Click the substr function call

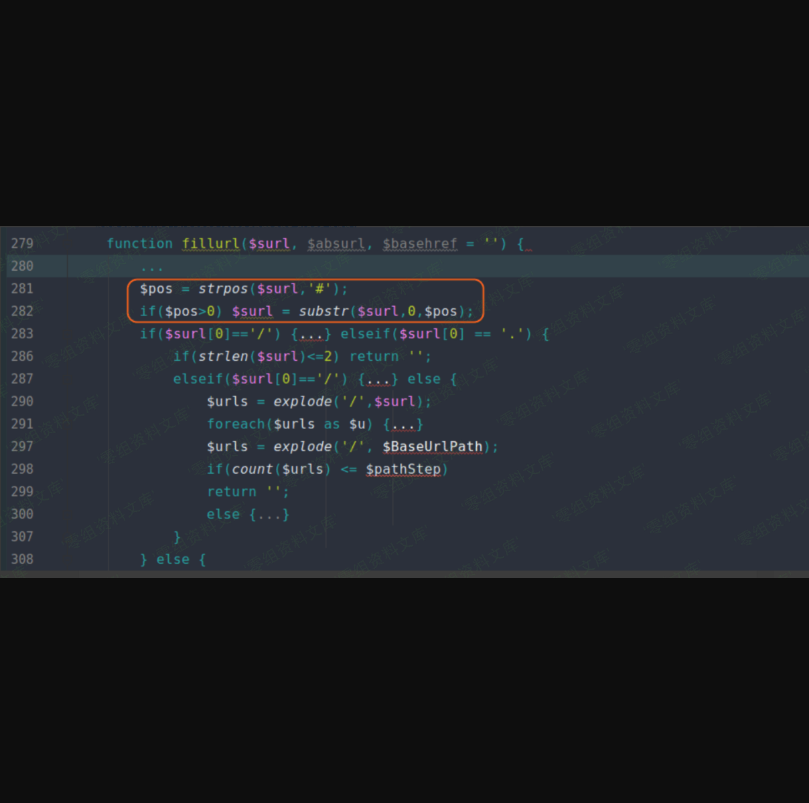323,311
